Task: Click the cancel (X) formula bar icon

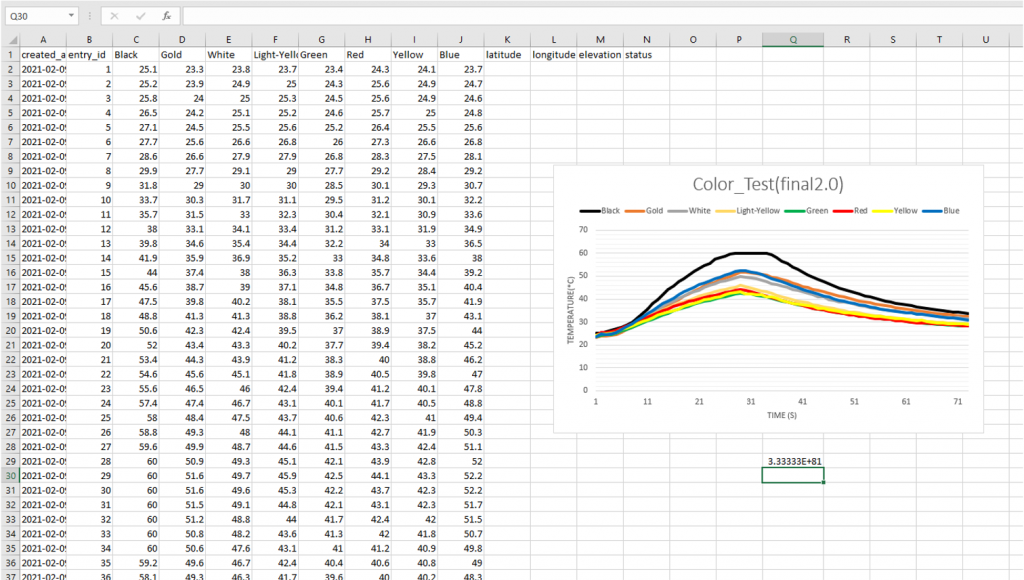Action: [x=114, y=16]
